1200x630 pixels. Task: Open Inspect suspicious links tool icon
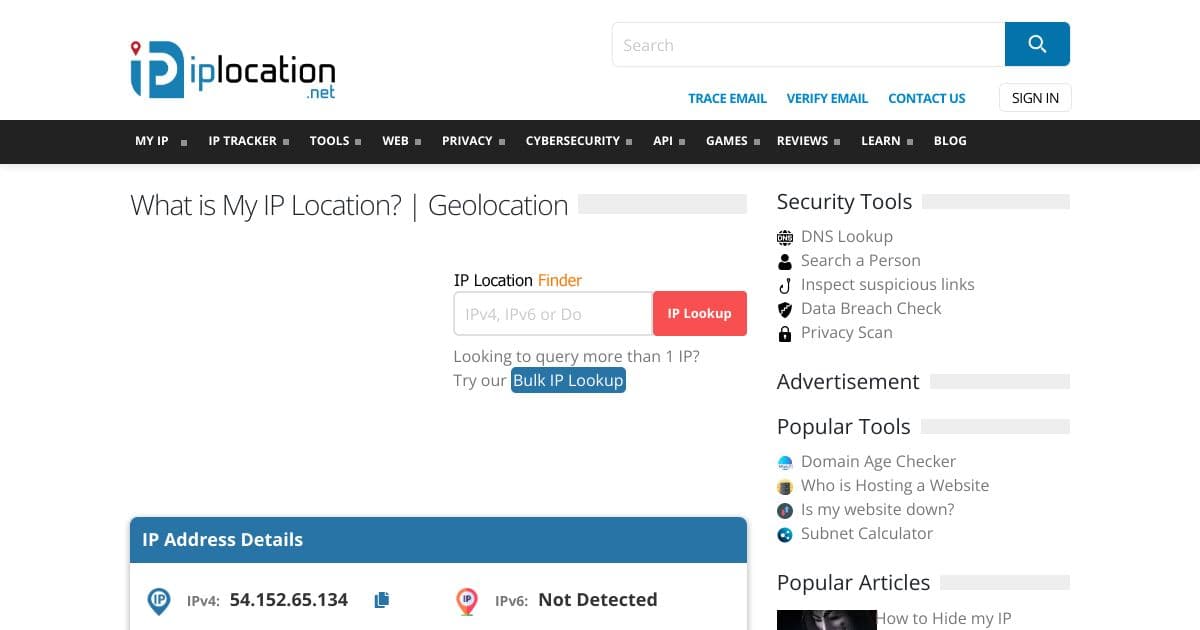pyautogui.click(x=785, y=284)
